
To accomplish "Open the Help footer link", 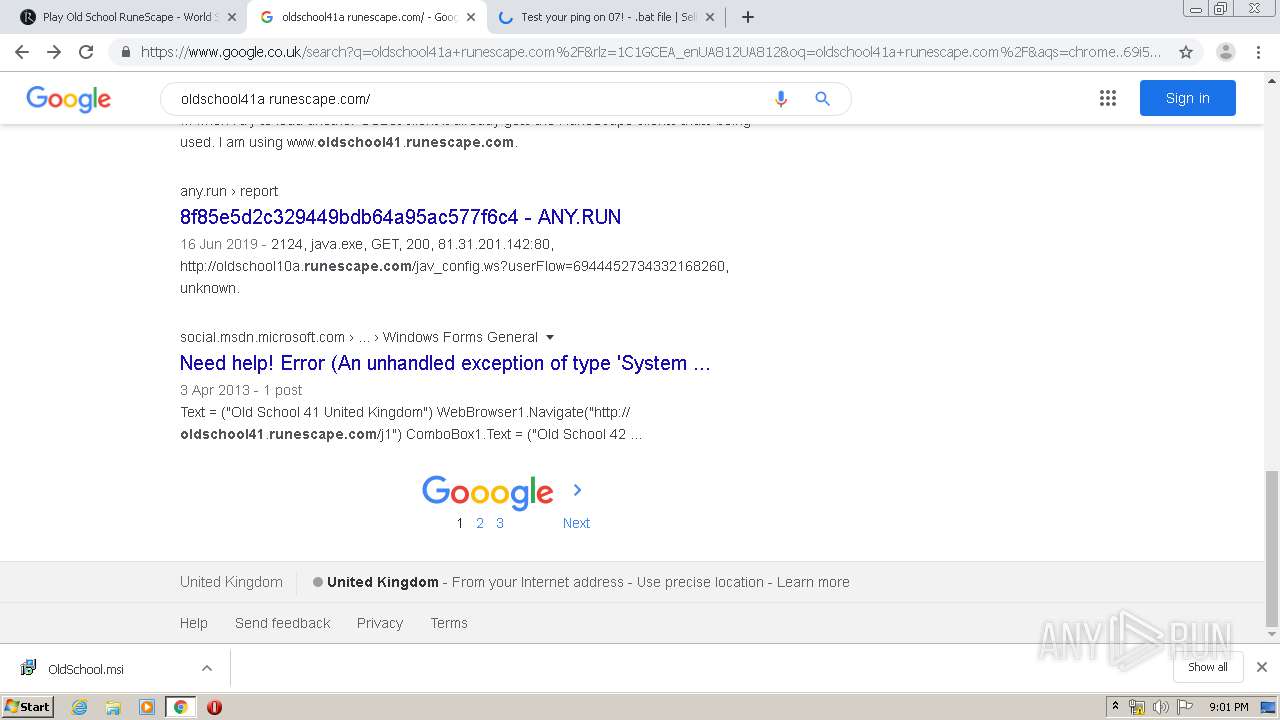I will pyautogui.click(x=194, y=623).
